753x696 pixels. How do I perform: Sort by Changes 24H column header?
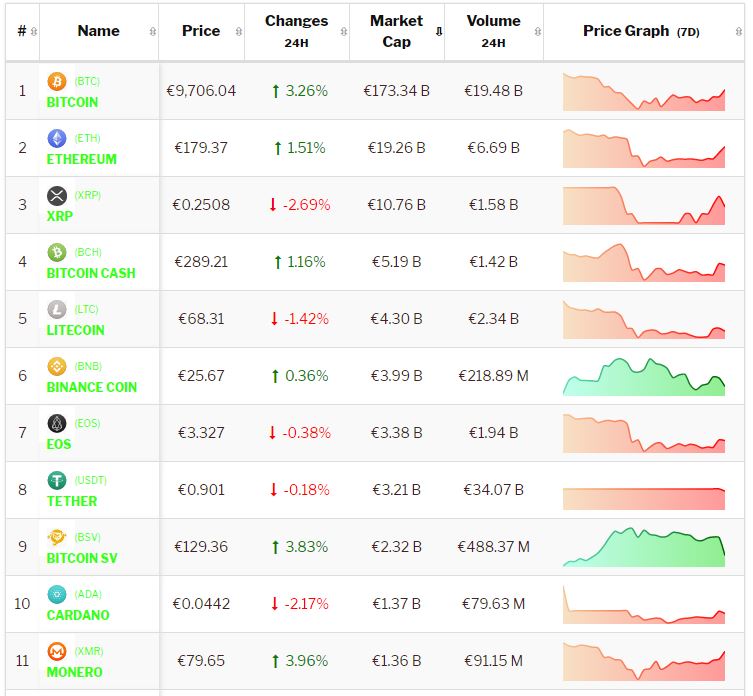[296, 31]
